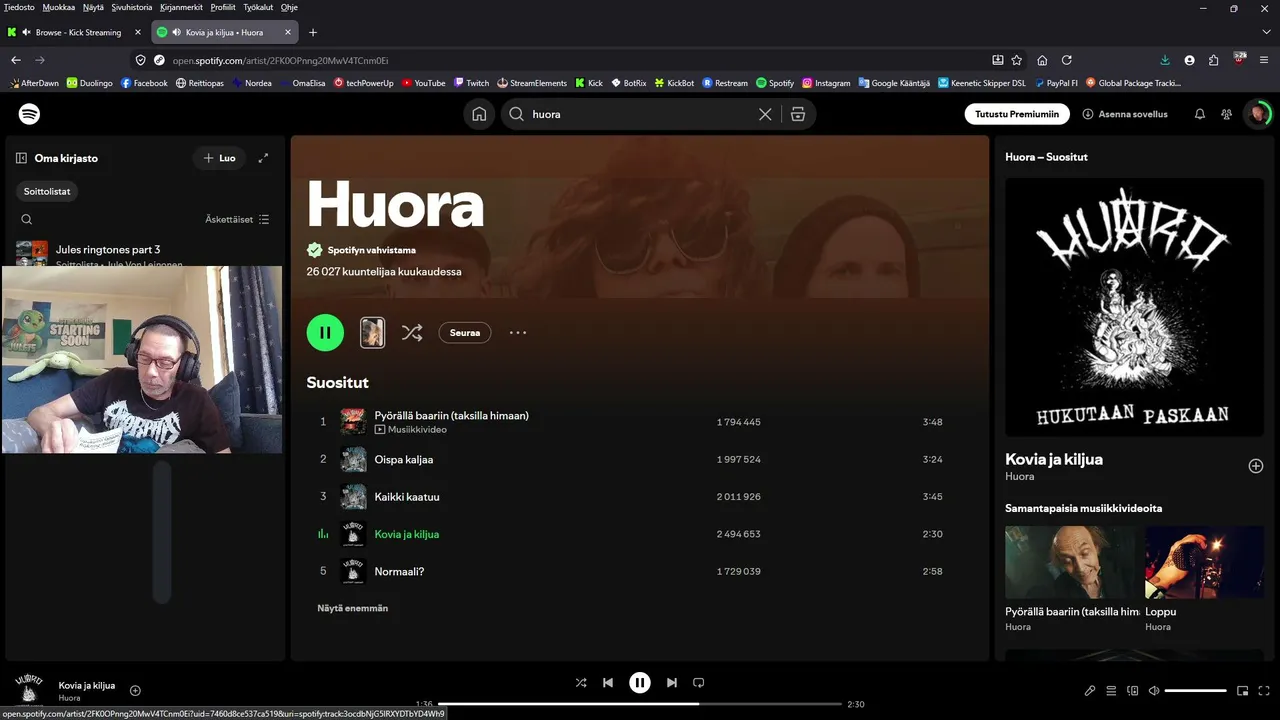Open the Näytä menu
Screen dimensions: 1280x720
tap(93, 7)
